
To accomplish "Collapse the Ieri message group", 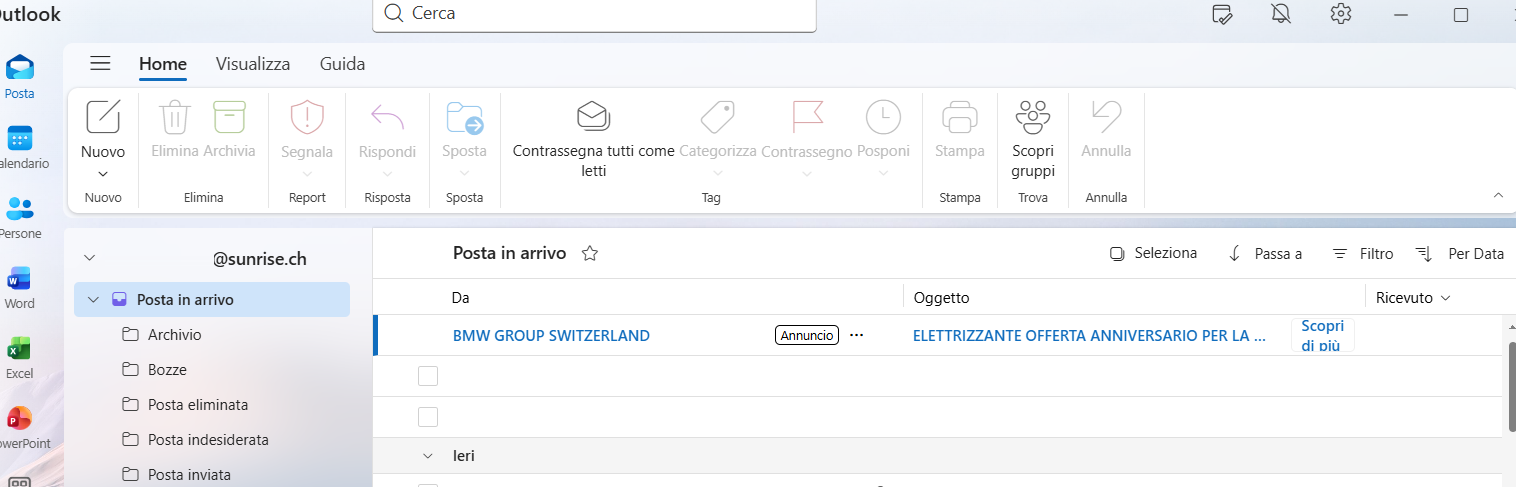I will (427, 456).
